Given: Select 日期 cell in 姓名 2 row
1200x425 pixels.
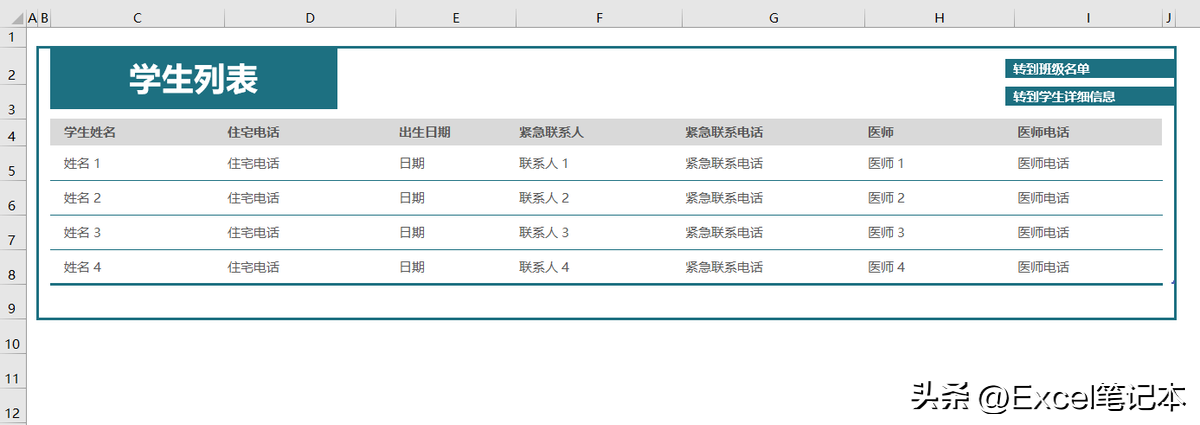Looking at the screenshot, I should (x=456, y=198).
